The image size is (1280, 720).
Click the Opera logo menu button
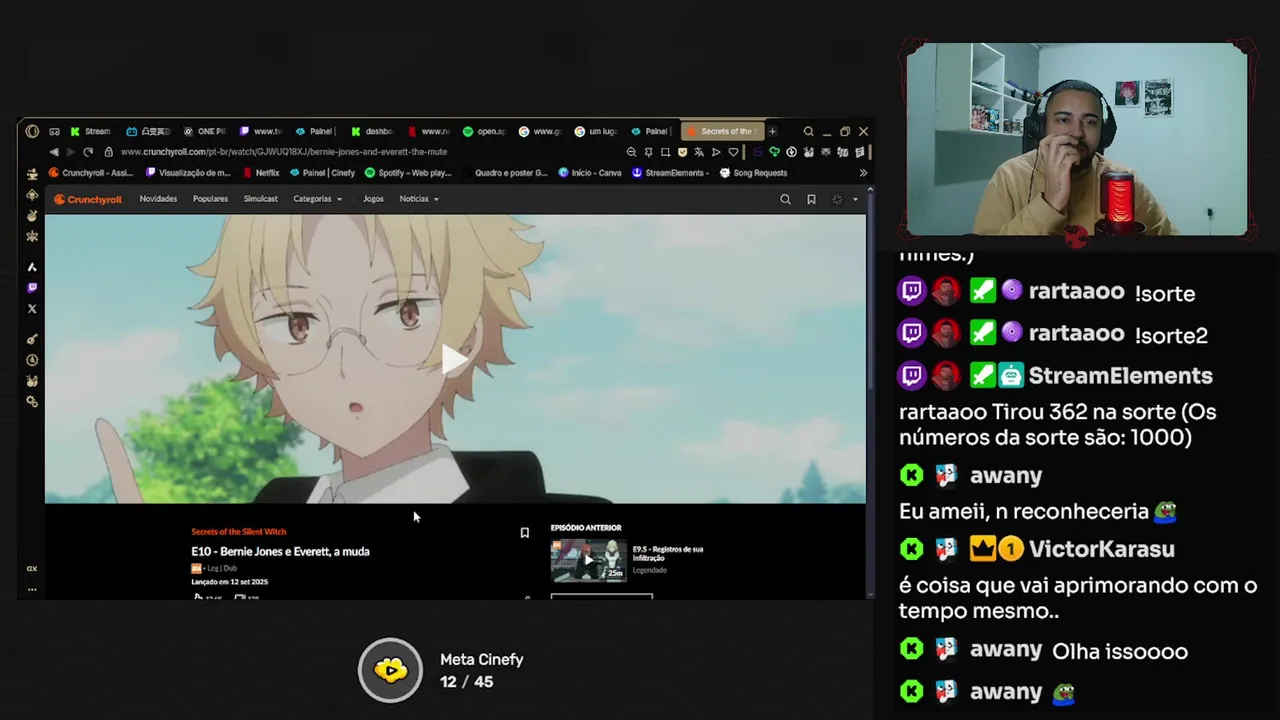32,131
